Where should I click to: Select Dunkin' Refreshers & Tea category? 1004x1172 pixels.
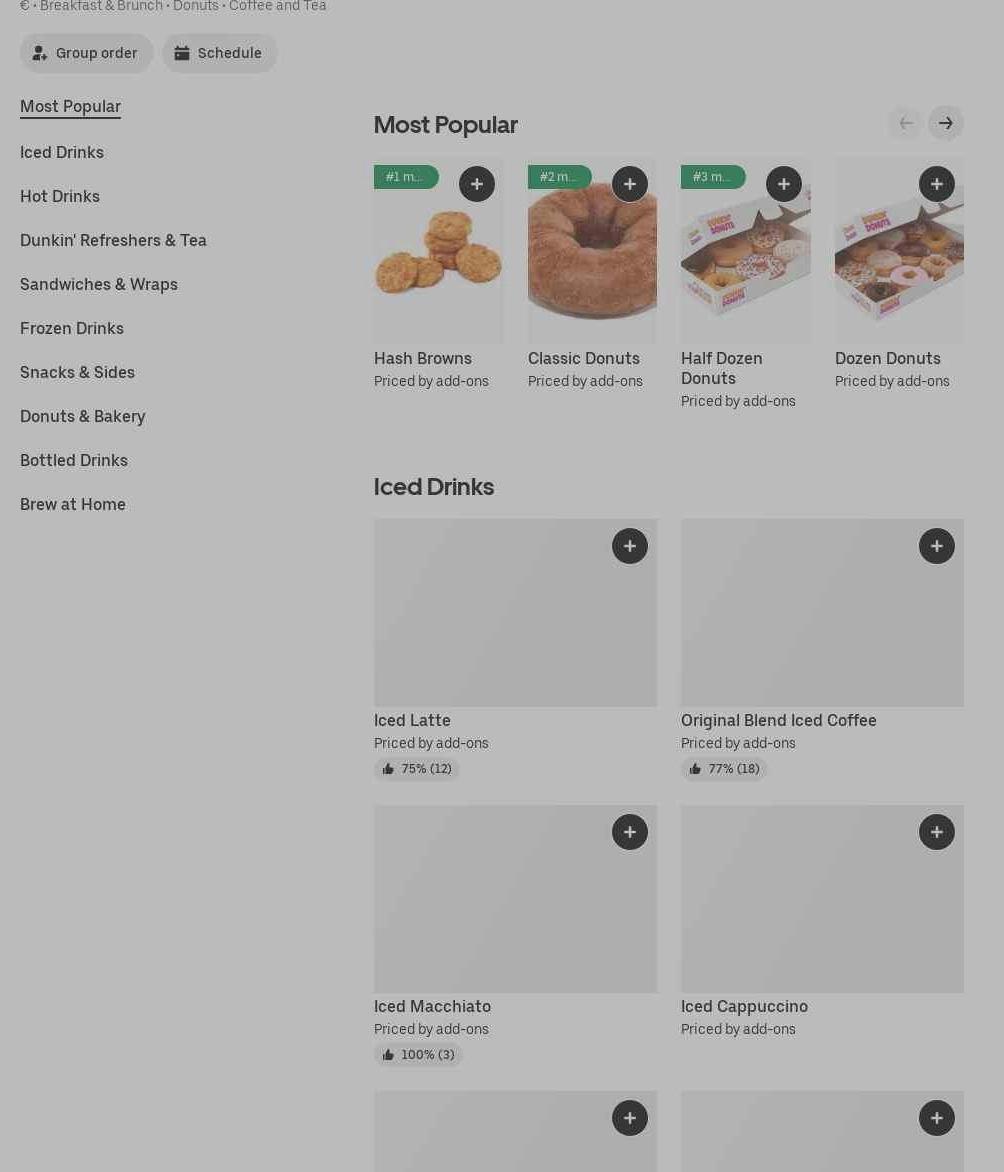point(114,241)
